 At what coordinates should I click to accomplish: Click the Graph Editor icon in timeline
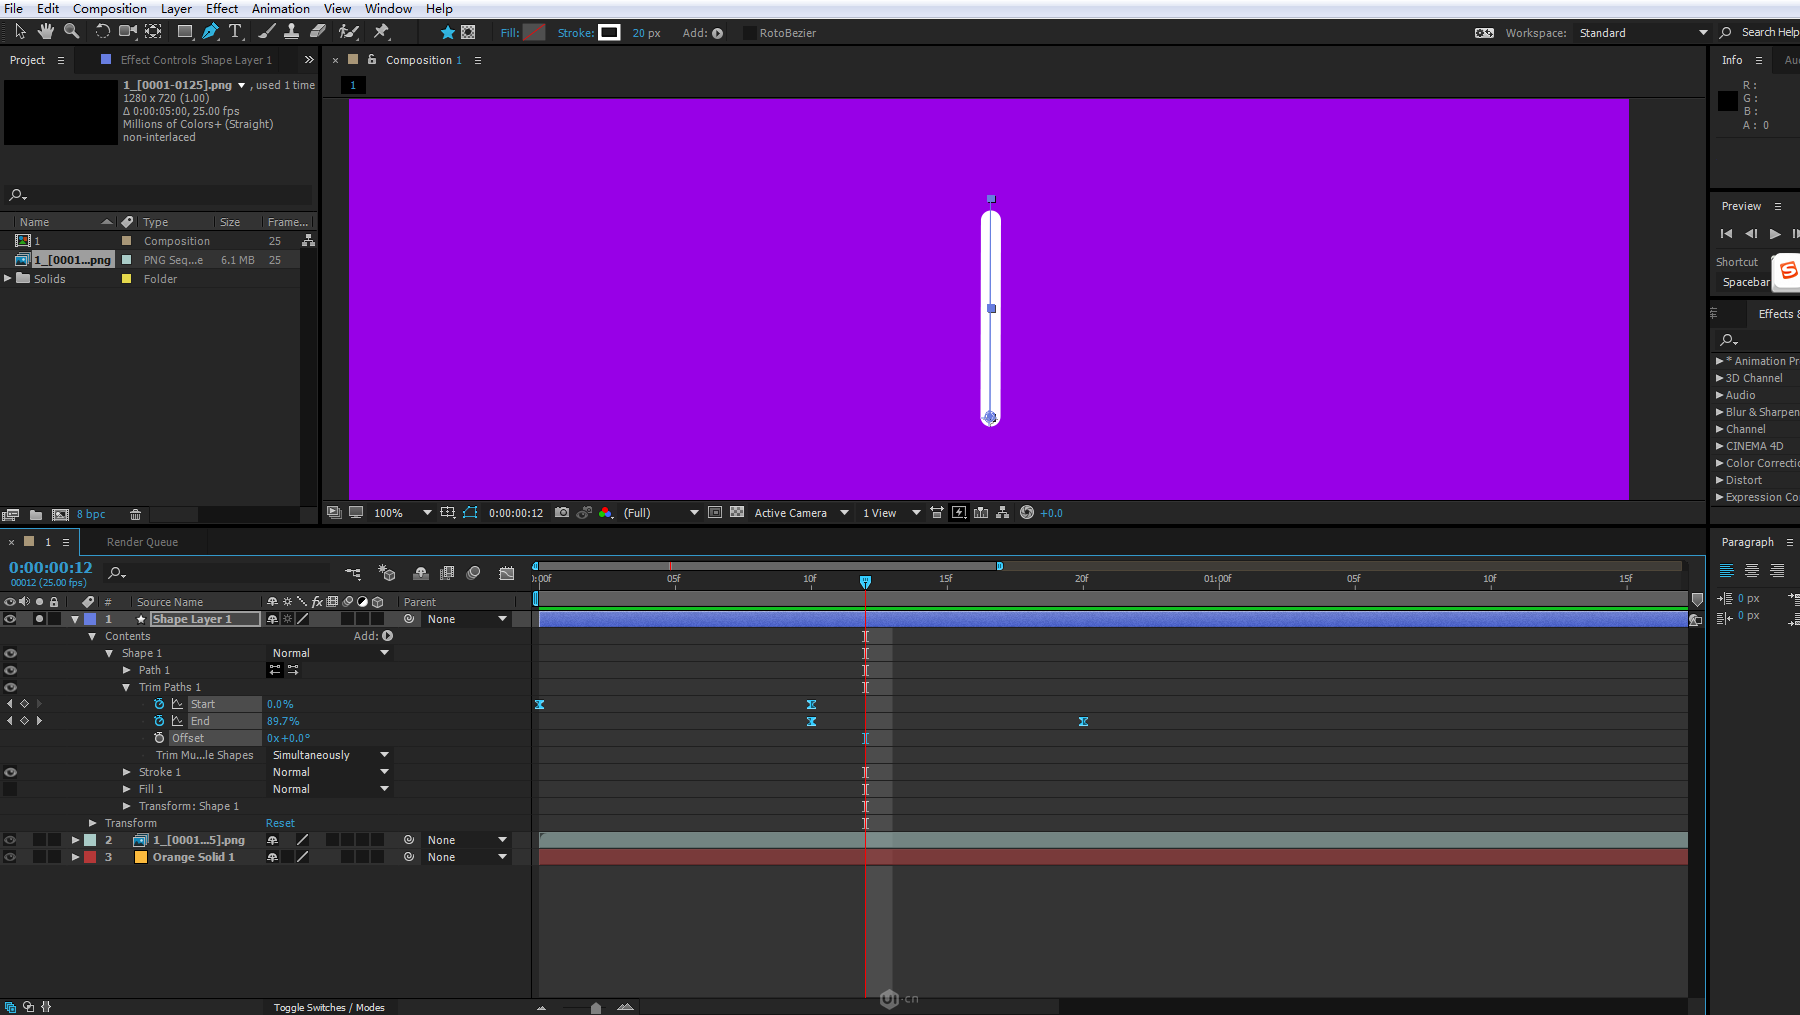click(x=507, y=573)
